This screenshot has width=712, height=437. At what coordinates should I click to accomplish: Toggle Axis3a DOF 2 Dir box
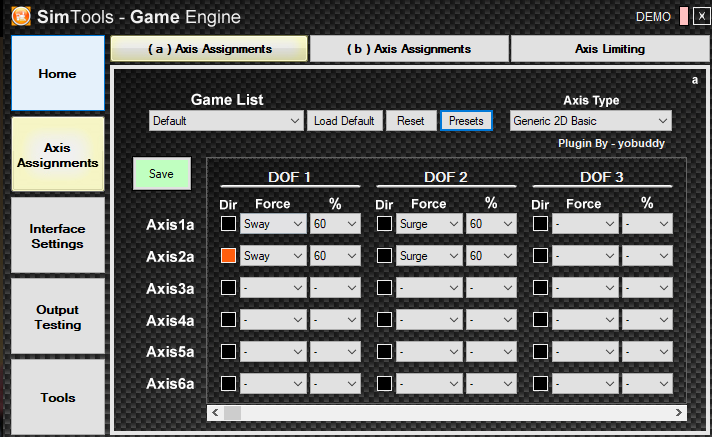click(x=385, y=288)
